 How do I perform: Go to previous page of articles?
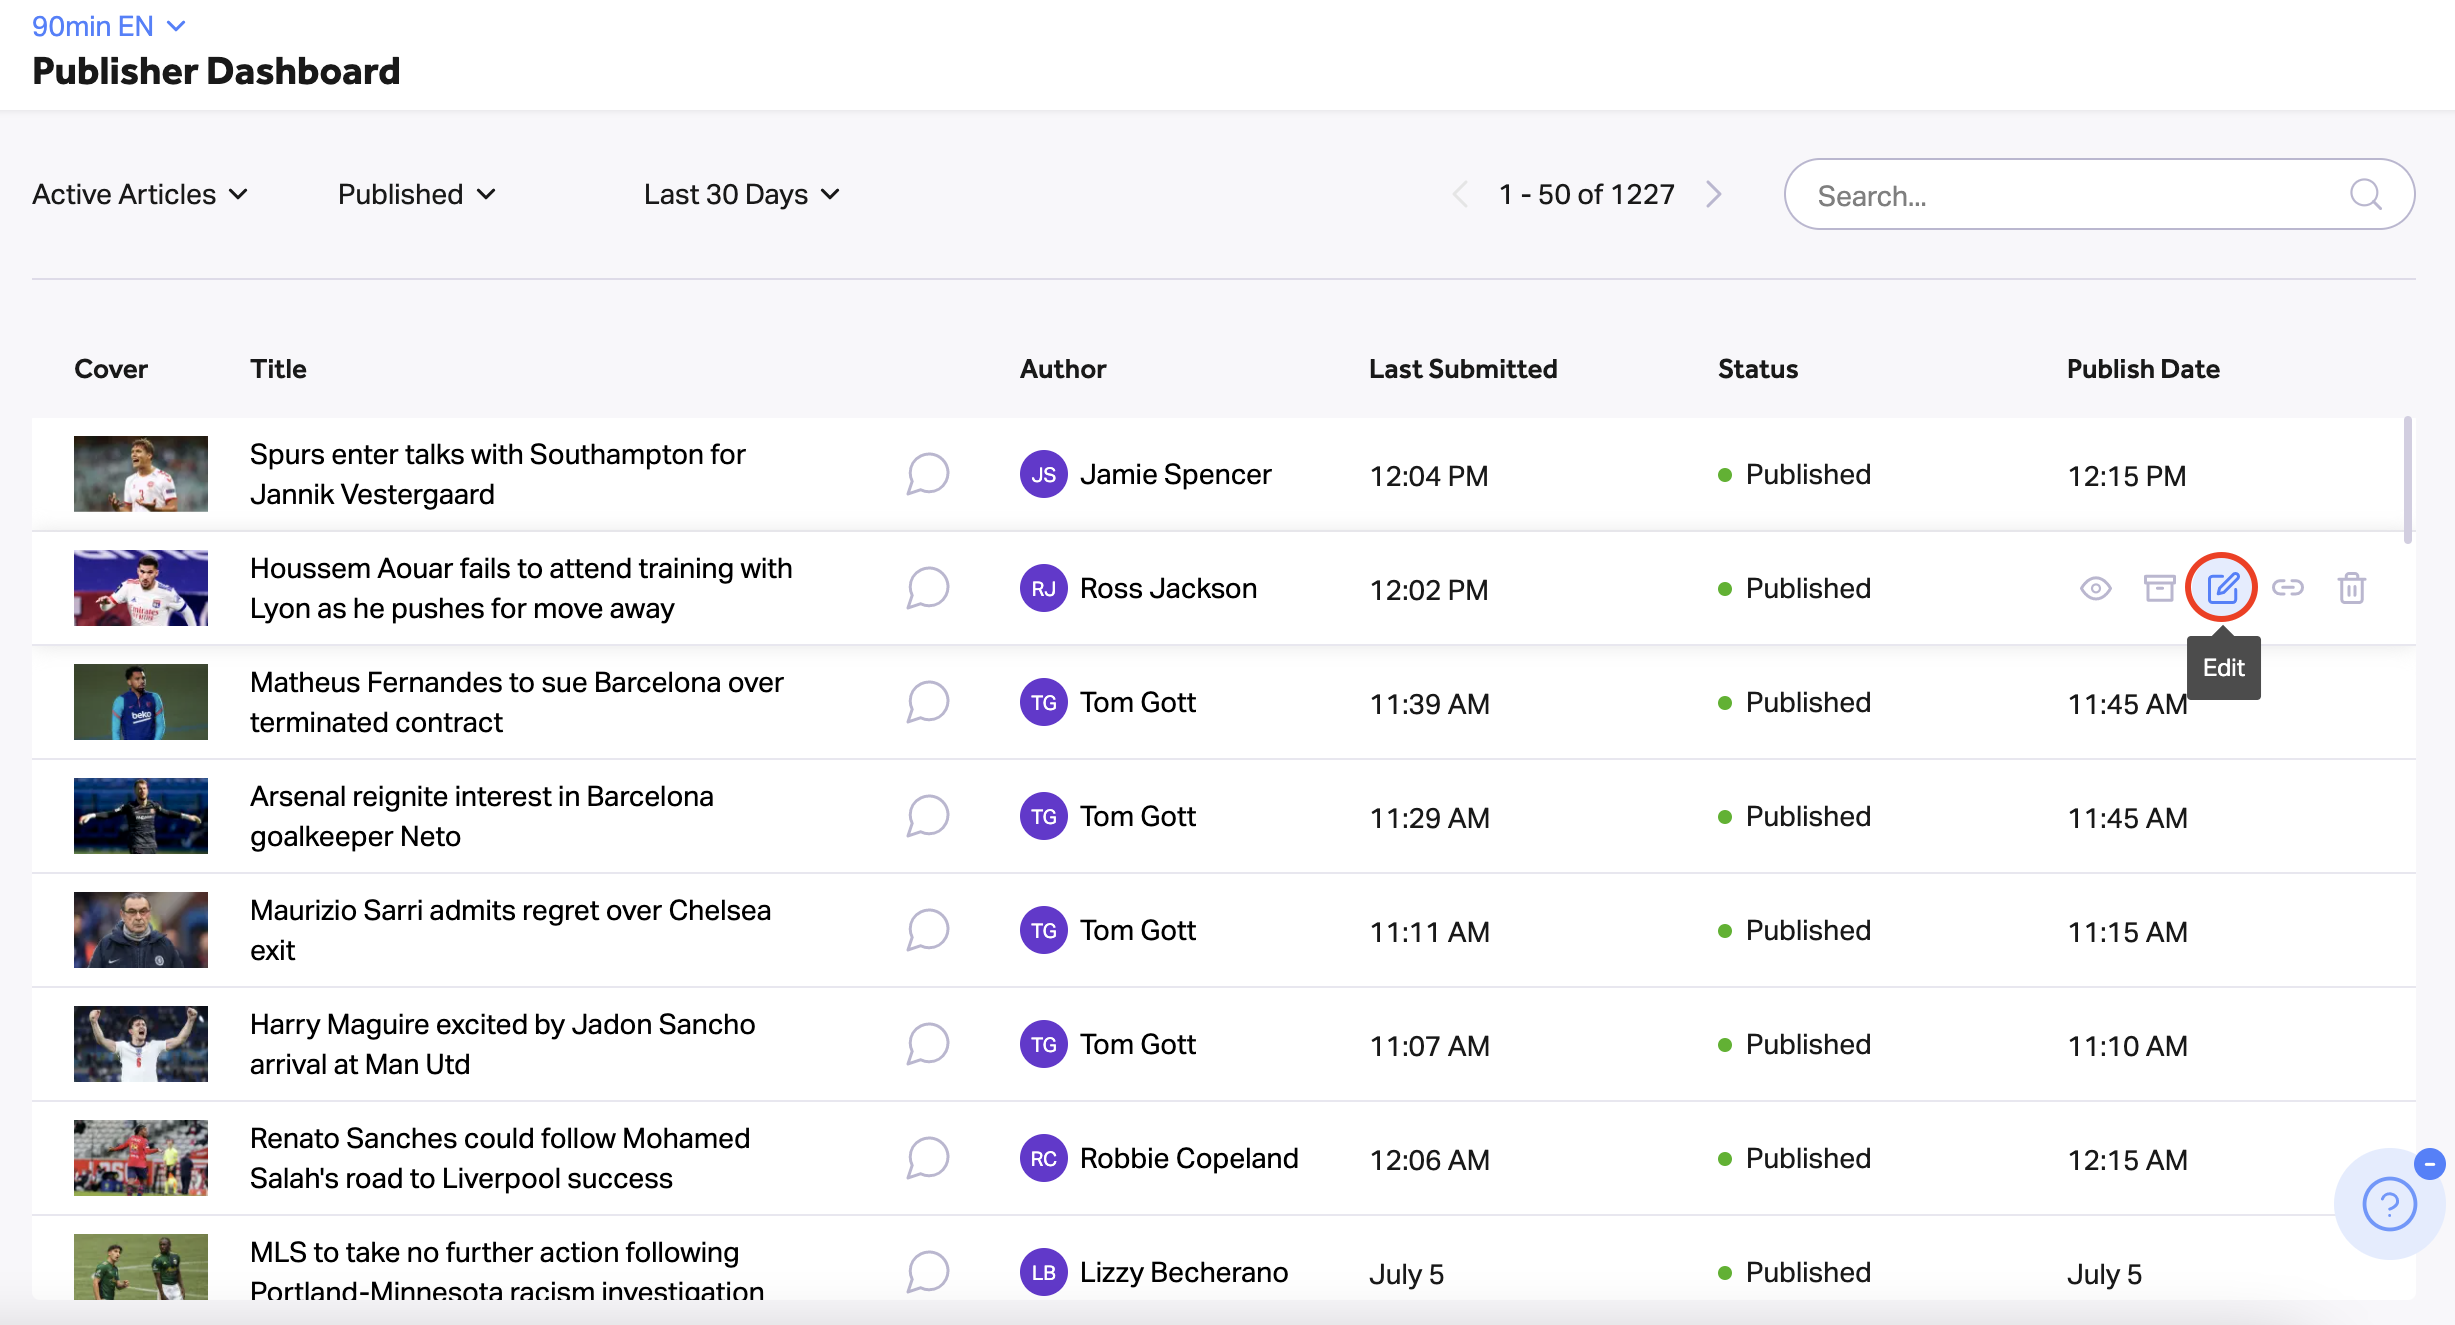tap(1460, 194)
